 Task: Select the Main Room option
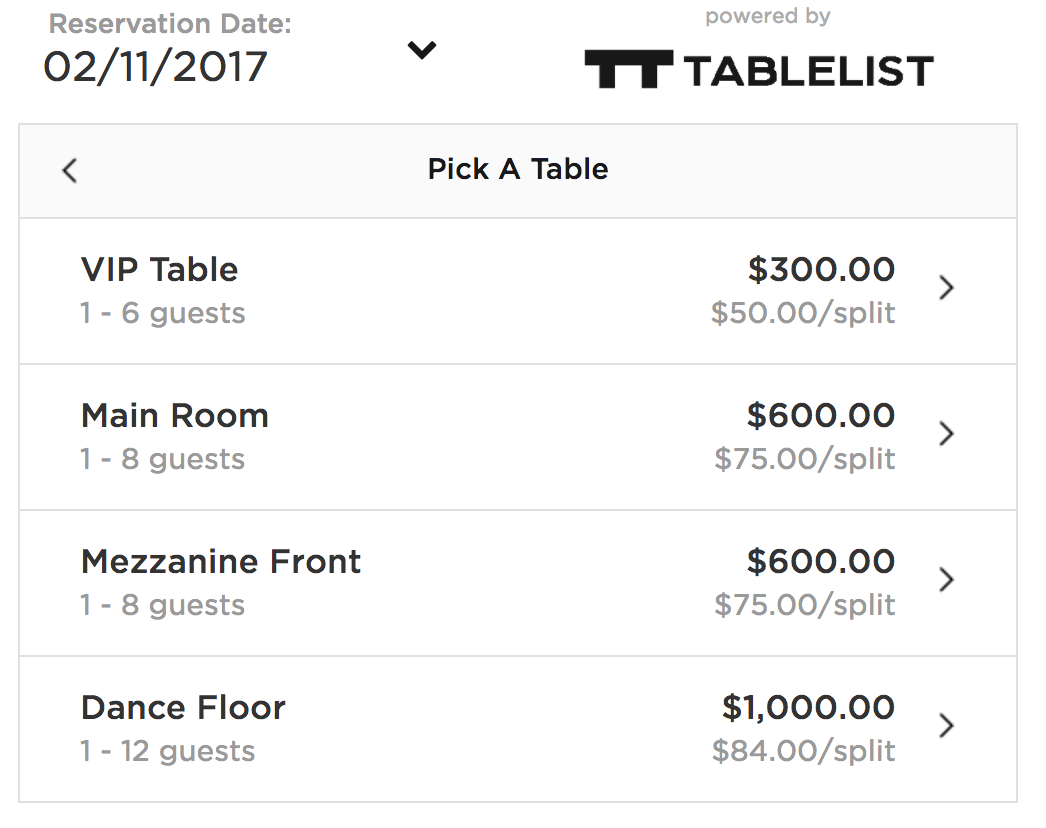click(175, 416)
